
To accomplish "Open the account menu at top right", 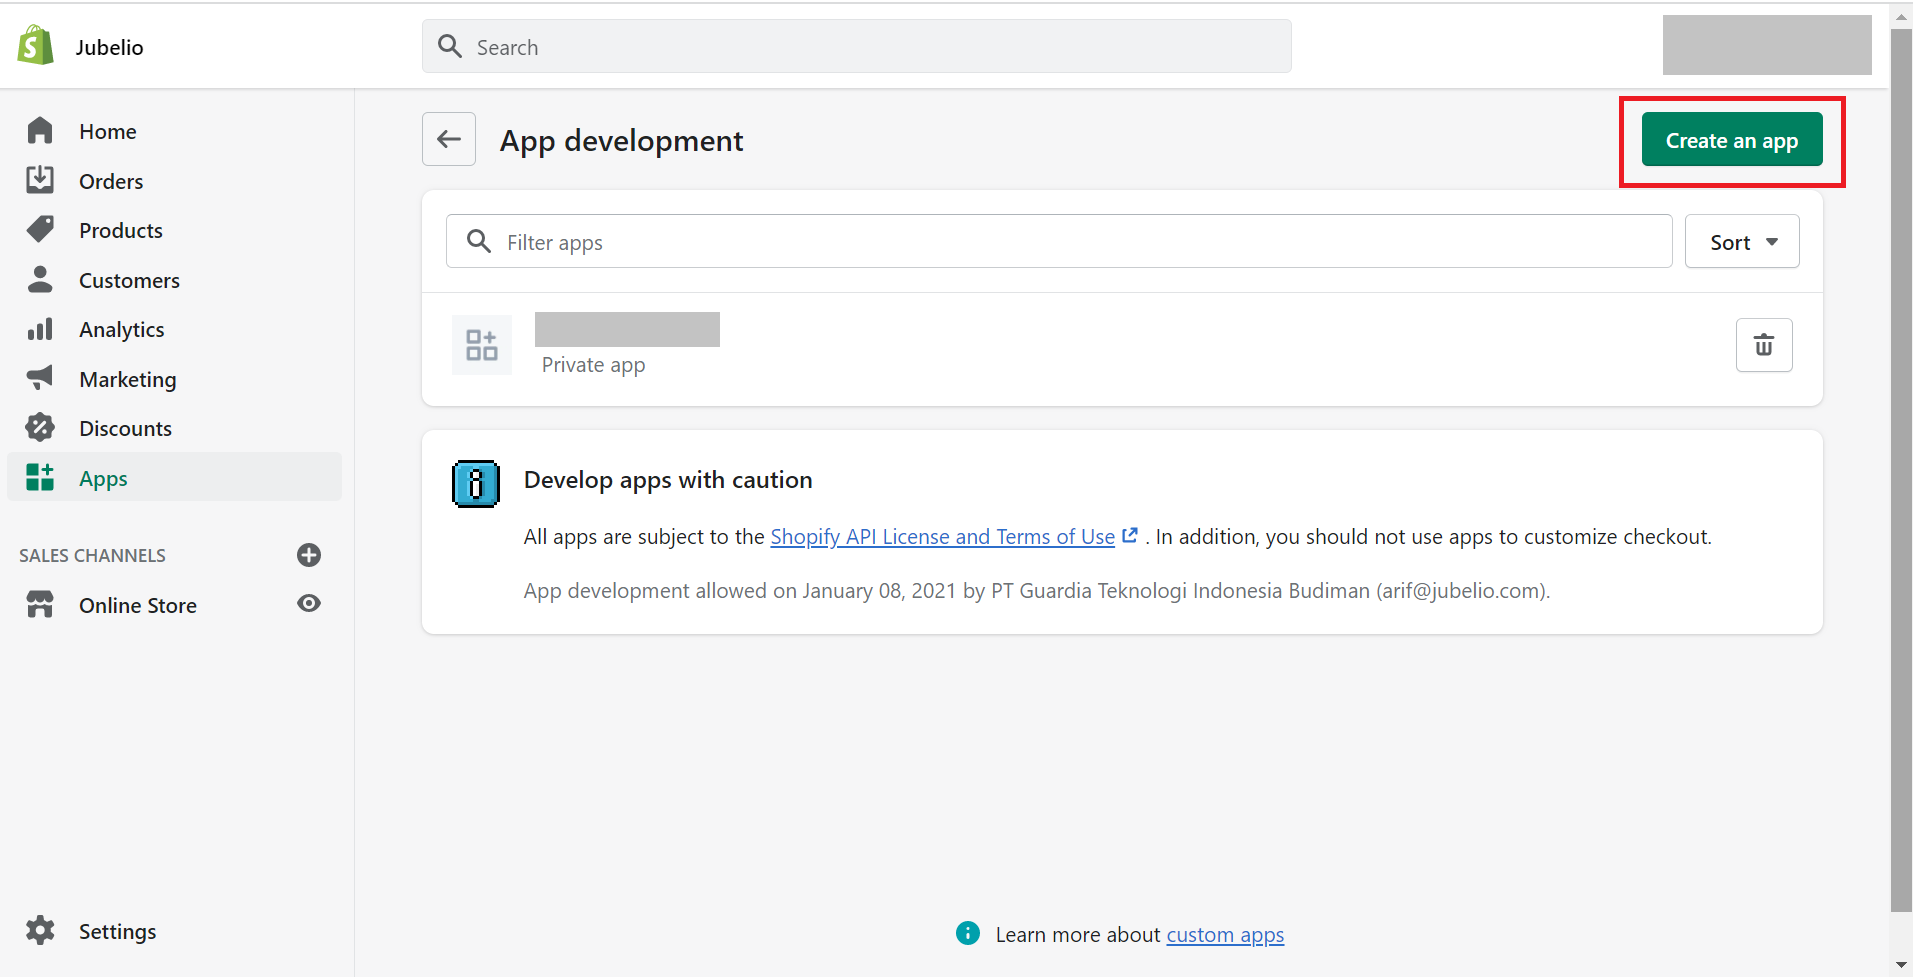I will click(1767, 45).
